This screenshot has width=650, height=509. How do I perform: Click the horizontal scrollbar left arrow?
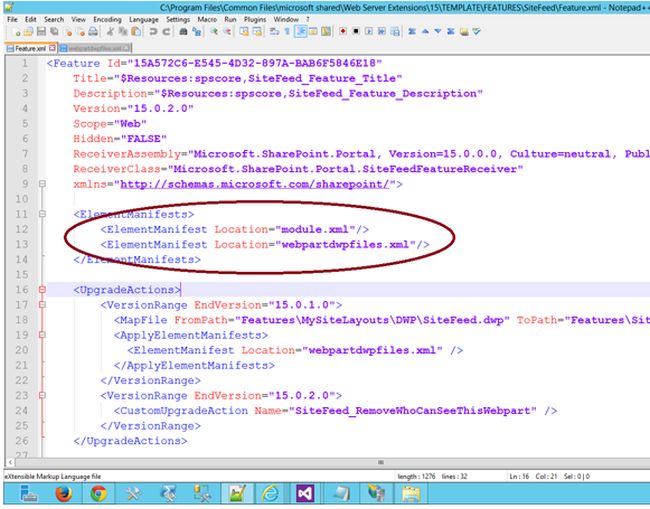tap(10, 462)
